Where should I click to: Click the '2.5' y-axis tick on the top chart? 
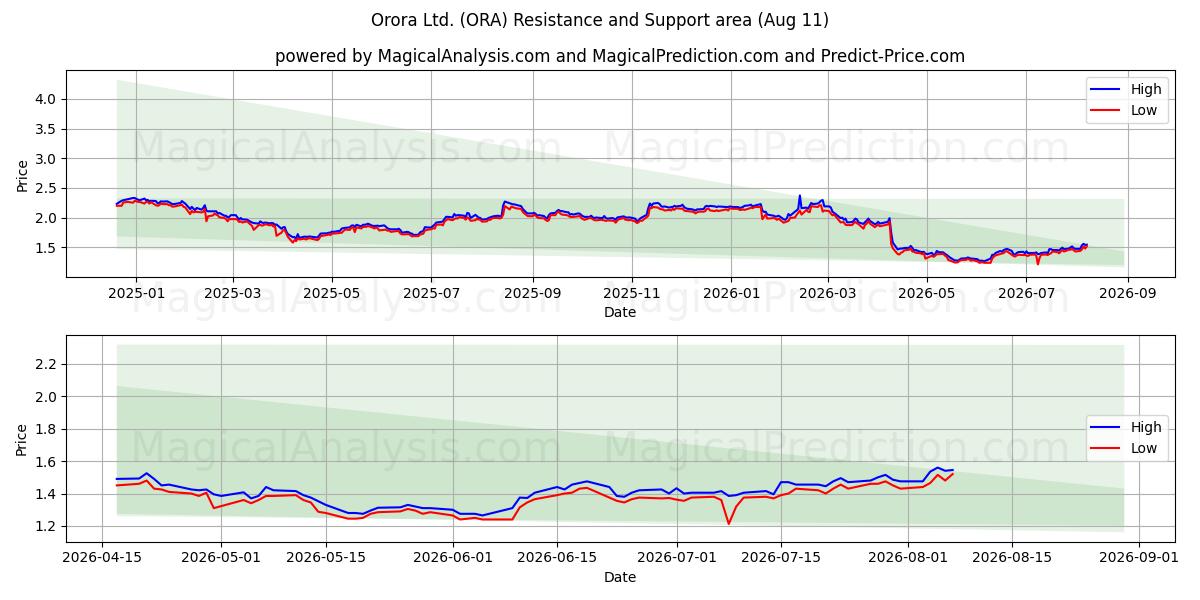click(48, 188)
